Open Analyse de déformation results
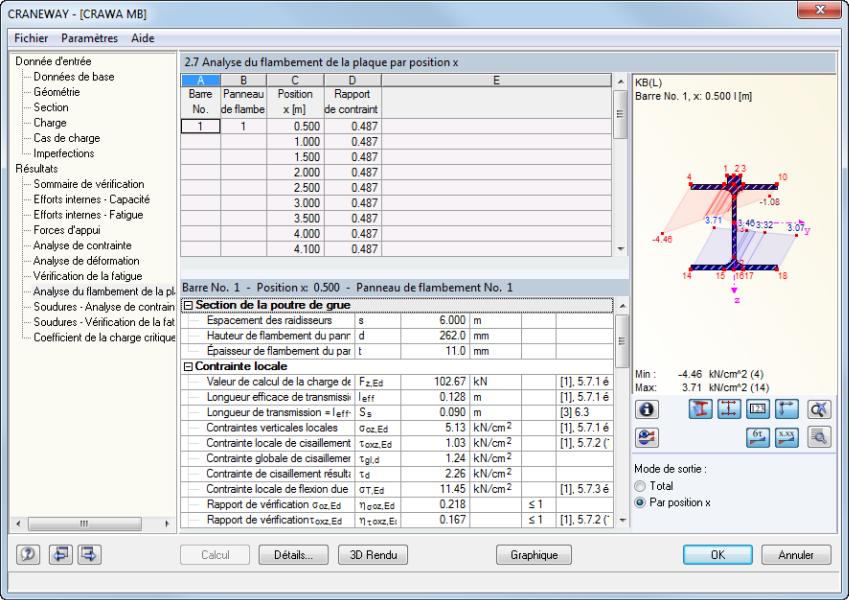This screenshot has height=600, width=849. pos(86,261)
